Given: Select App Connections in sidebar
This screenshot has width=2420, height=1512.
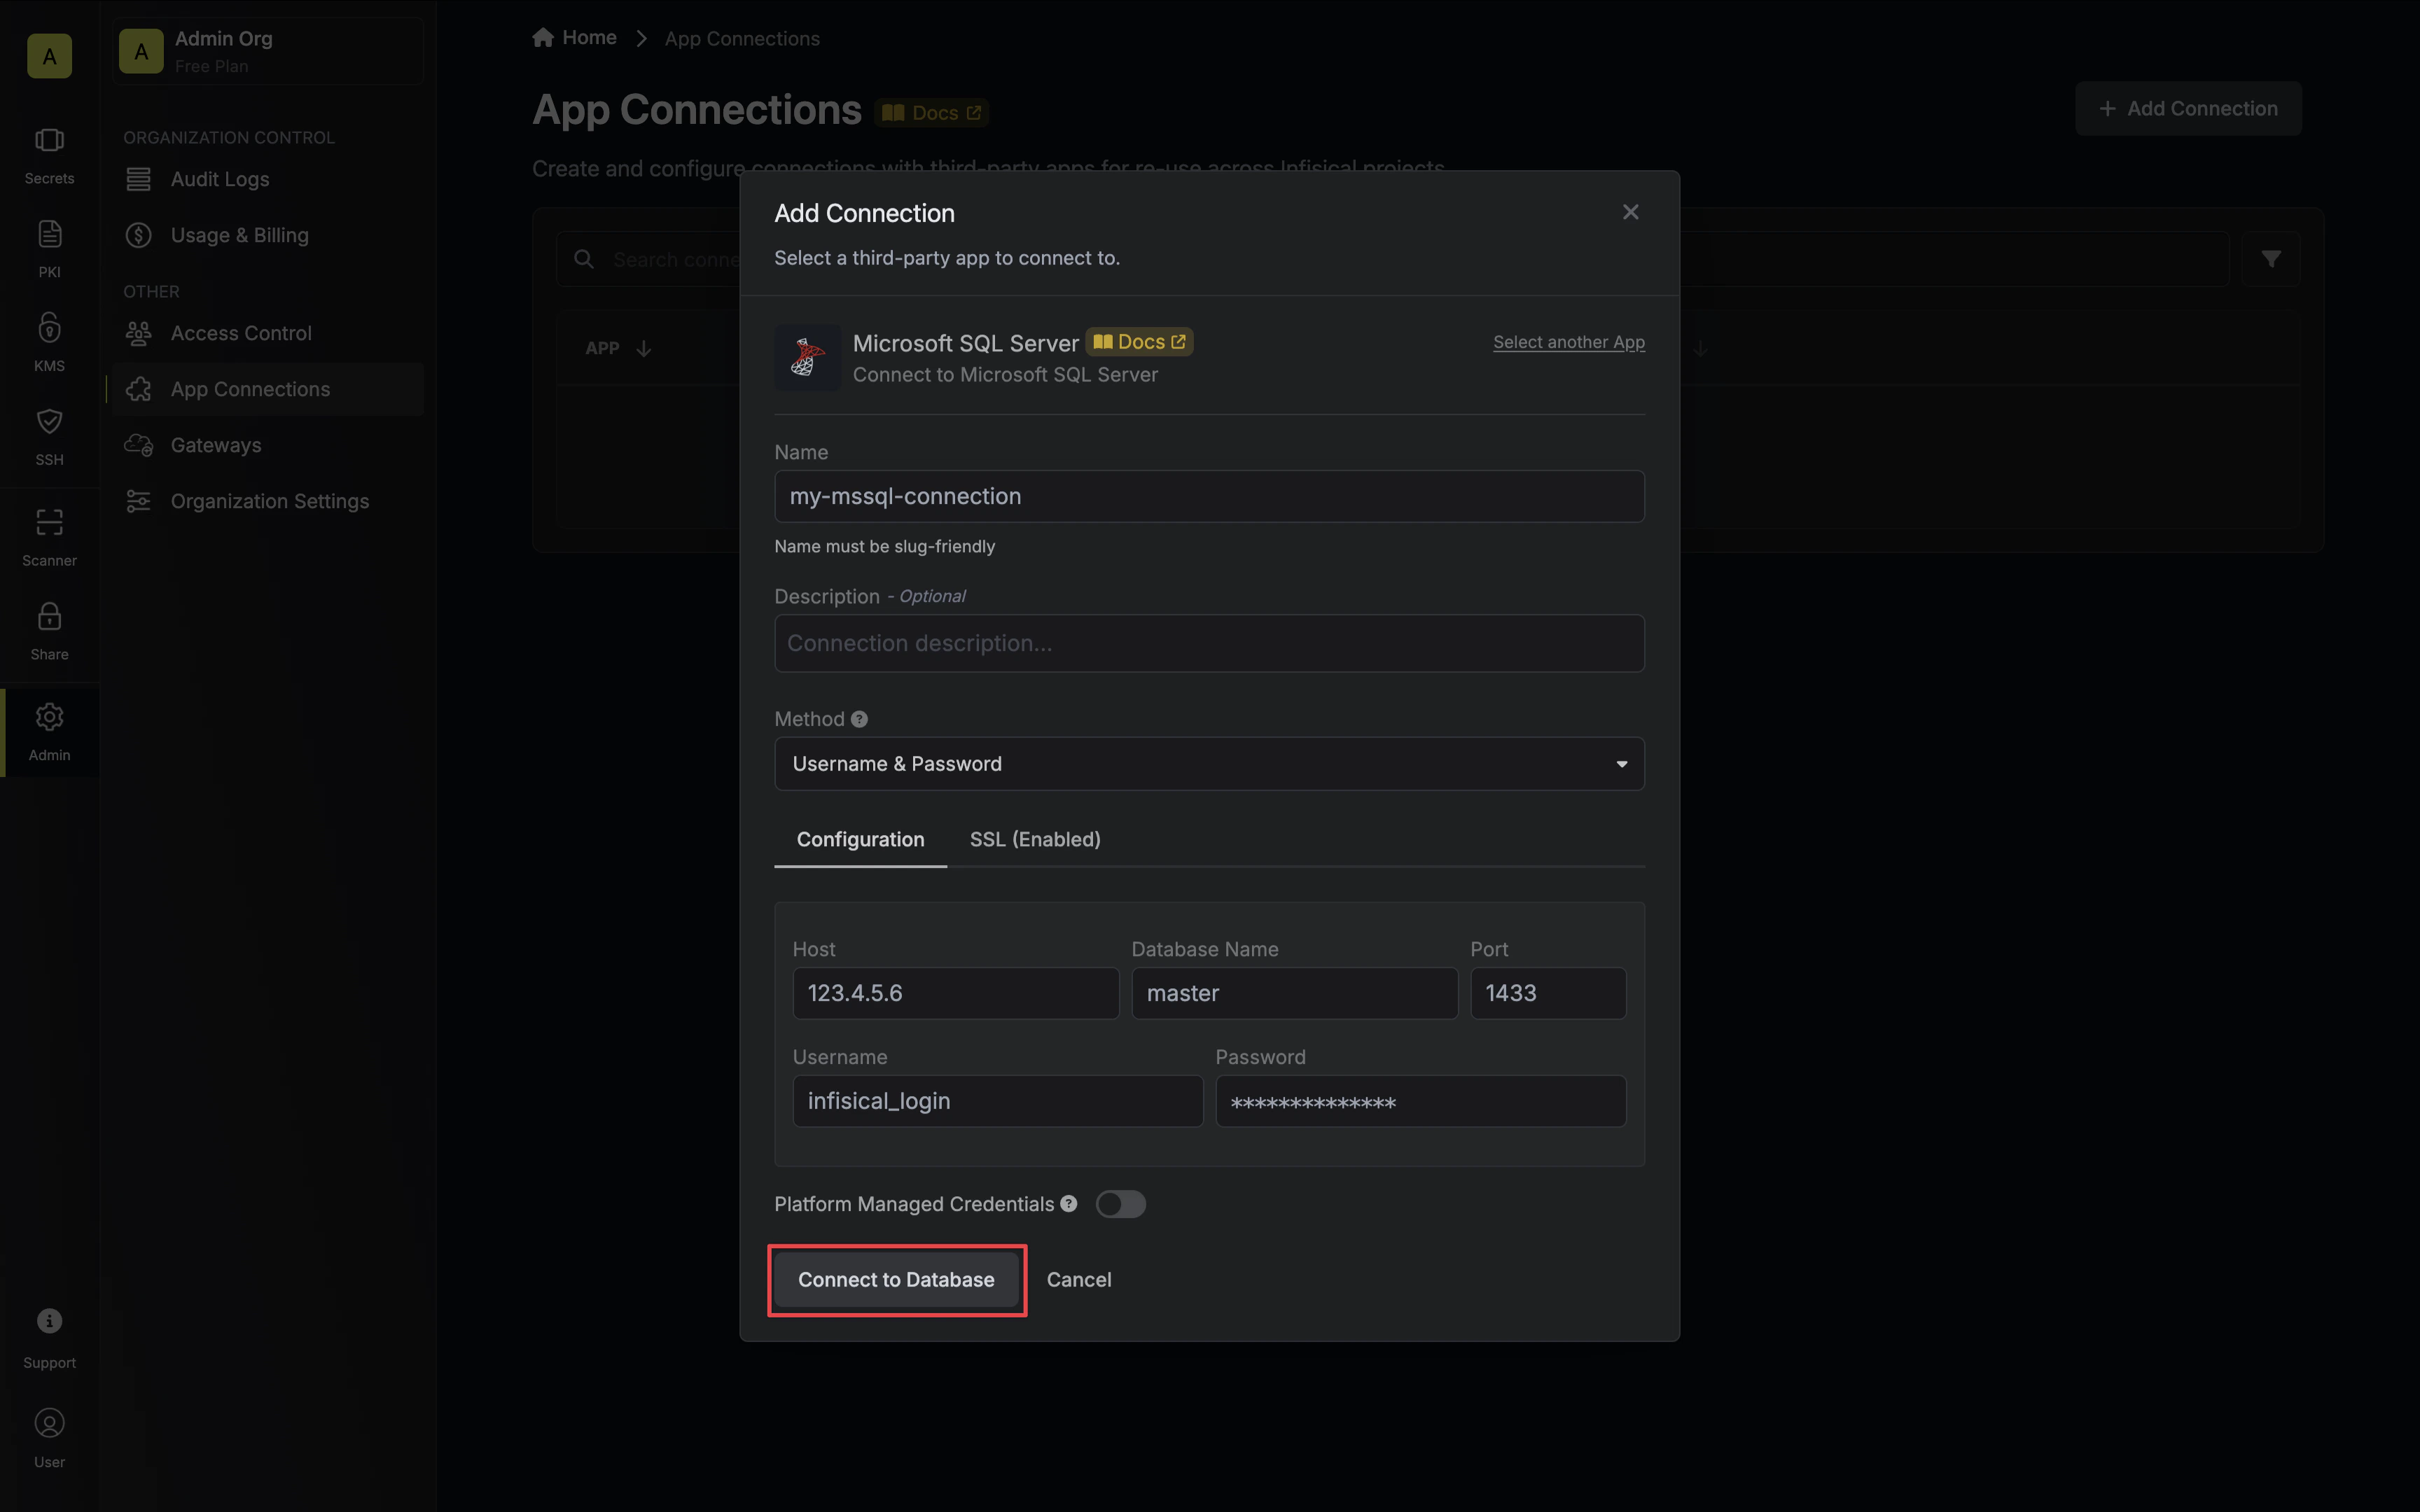Looking at the screenshot, I should coord(268,389).
